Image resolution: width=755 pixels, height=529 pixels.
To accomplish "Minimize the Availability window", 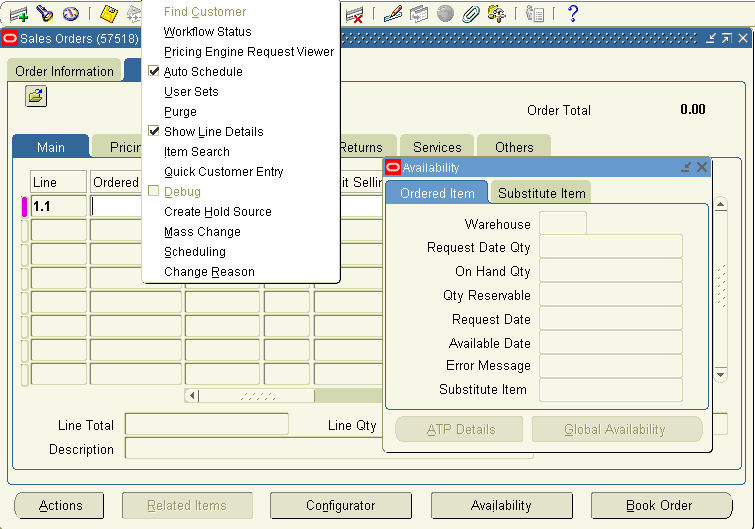I will click(x=686, y=167).
